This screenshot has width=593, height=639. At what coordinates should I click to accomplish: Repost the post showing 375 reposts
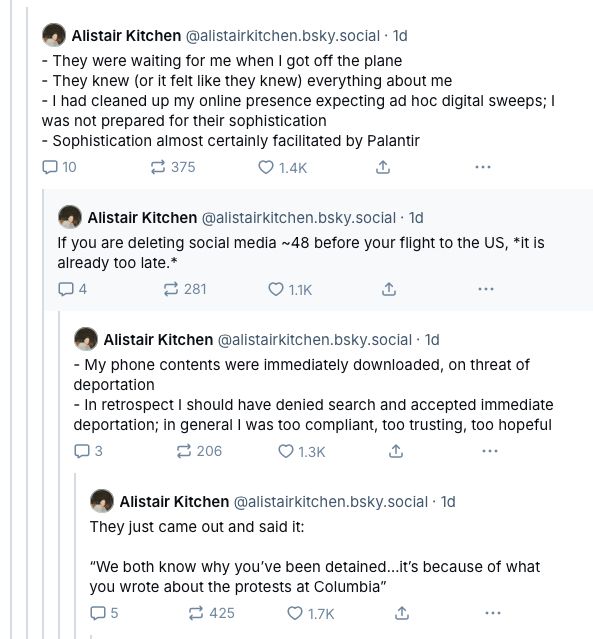tap(173, 167)
